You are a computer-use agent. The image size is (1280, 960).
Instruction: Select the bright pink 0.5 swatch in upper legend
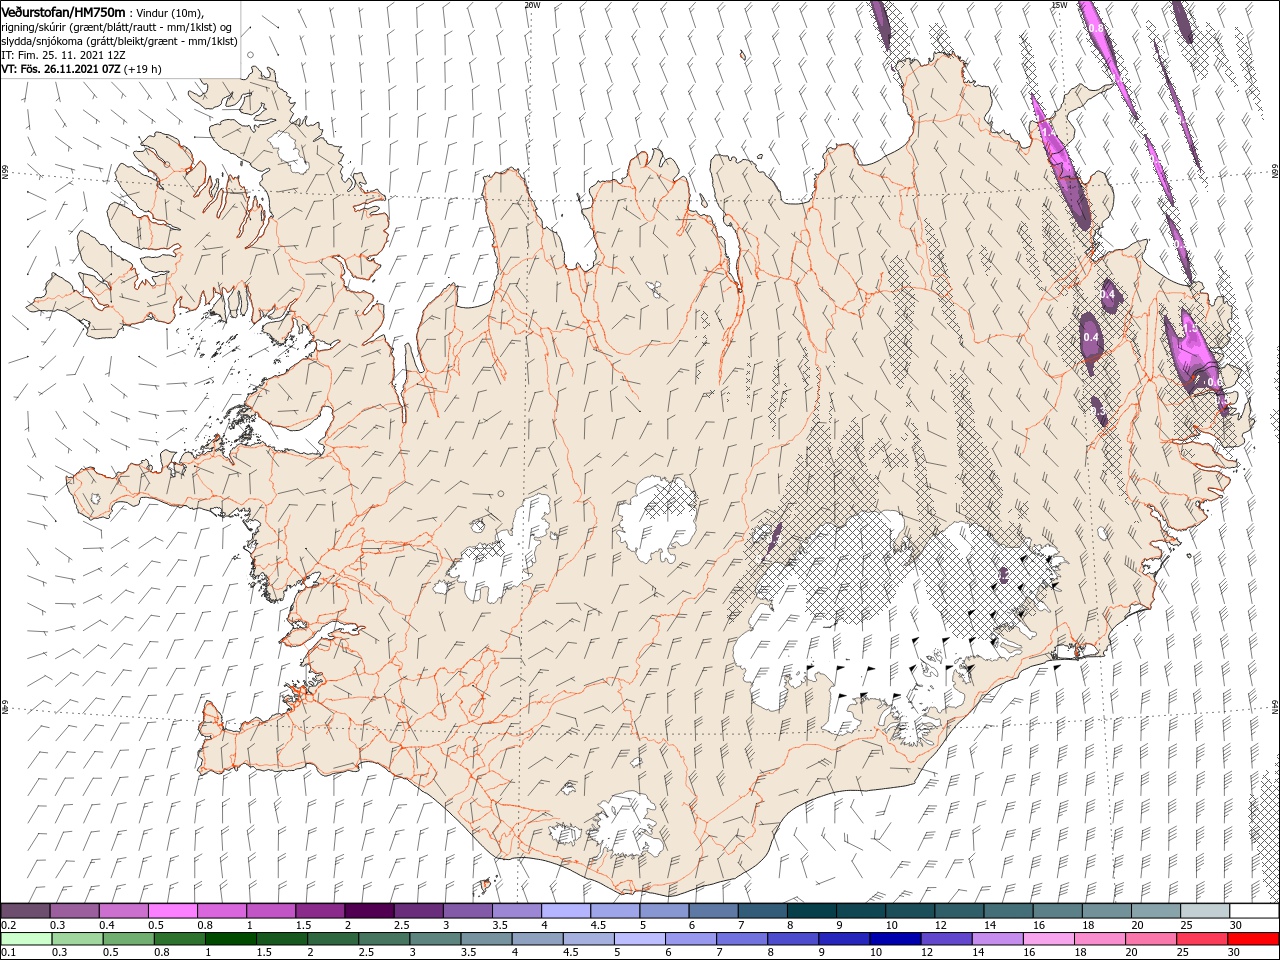pyautogui.click(x=172, y=910)
